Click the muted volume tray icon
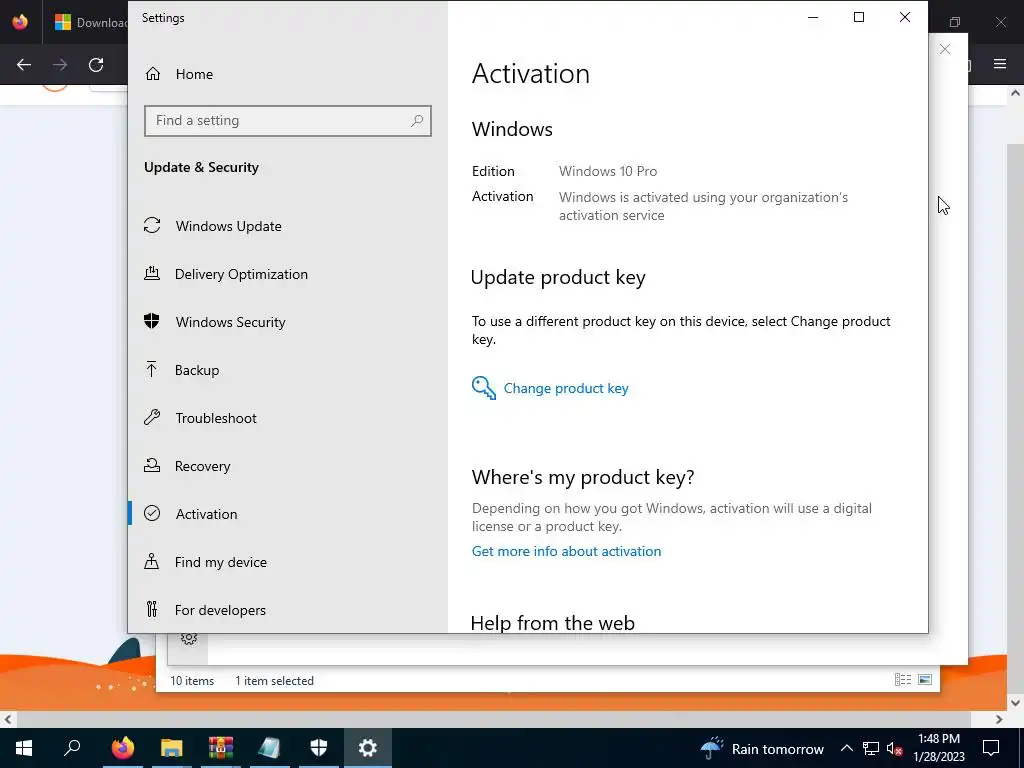The width and height of the screenshot is (1024, 768). point(894,748)
